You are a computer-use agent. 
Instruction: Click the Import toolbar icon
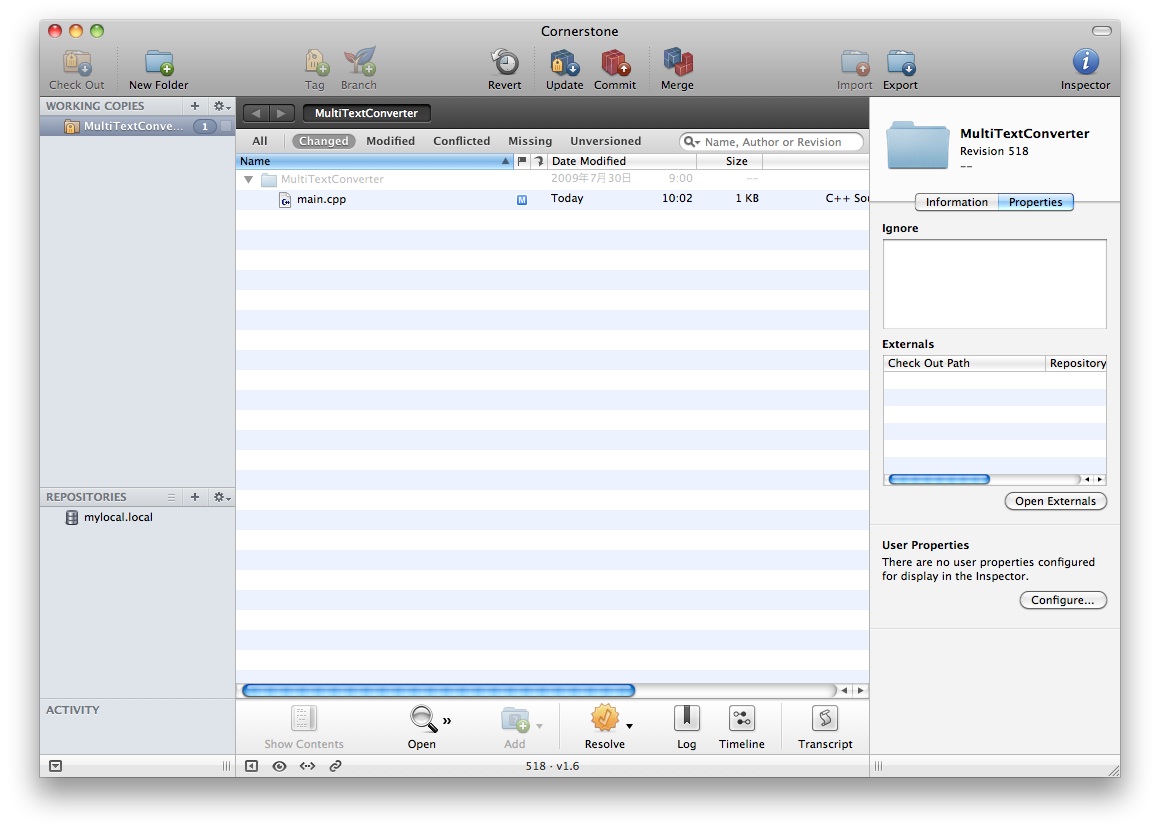coord(854,64)
